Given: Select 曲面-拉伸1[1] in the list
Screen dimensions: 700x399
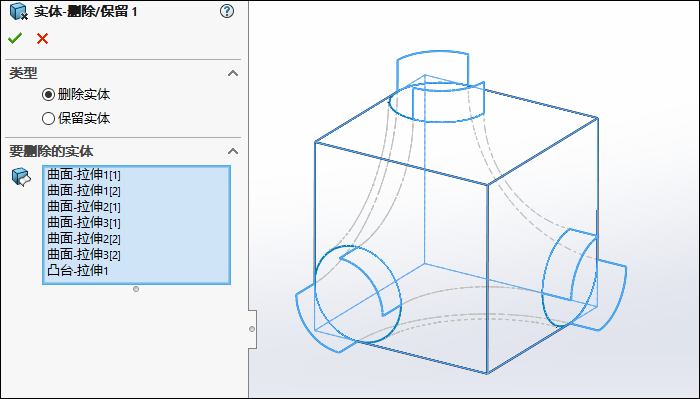Looking at the screenshot, I should tap(84, 175).
